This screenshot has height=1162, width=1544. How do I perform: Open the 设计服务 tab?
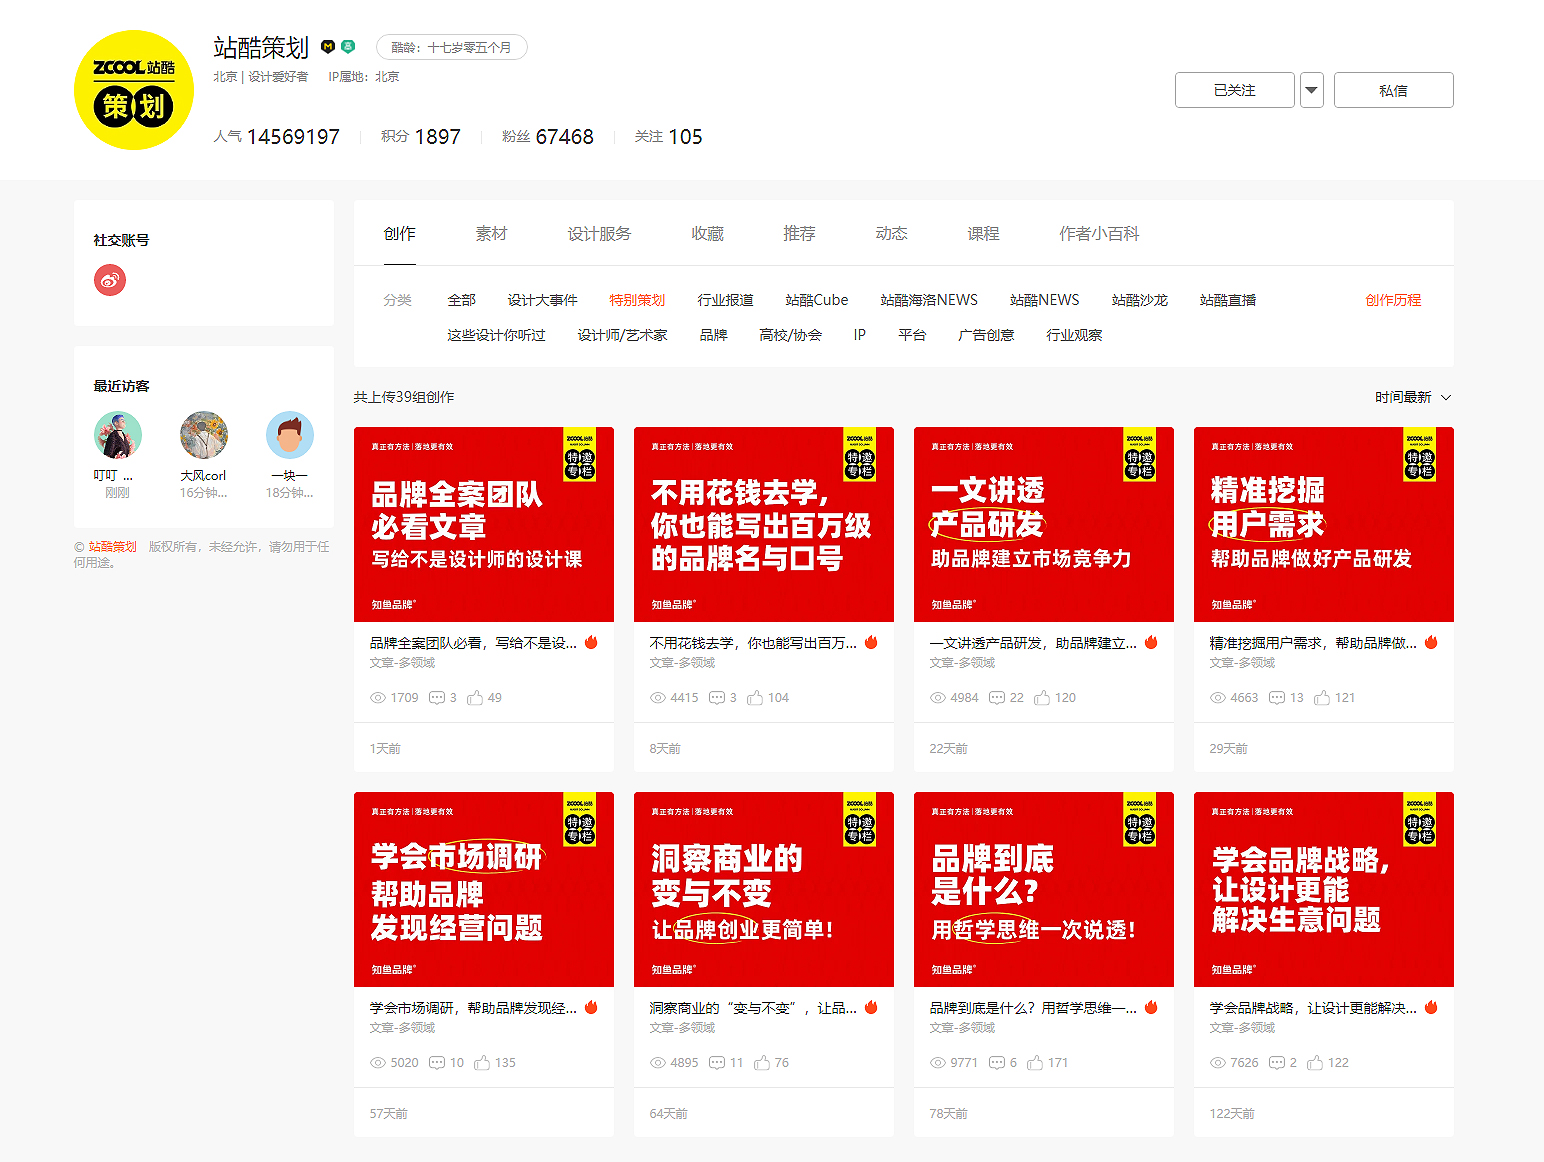click(600, 233)
